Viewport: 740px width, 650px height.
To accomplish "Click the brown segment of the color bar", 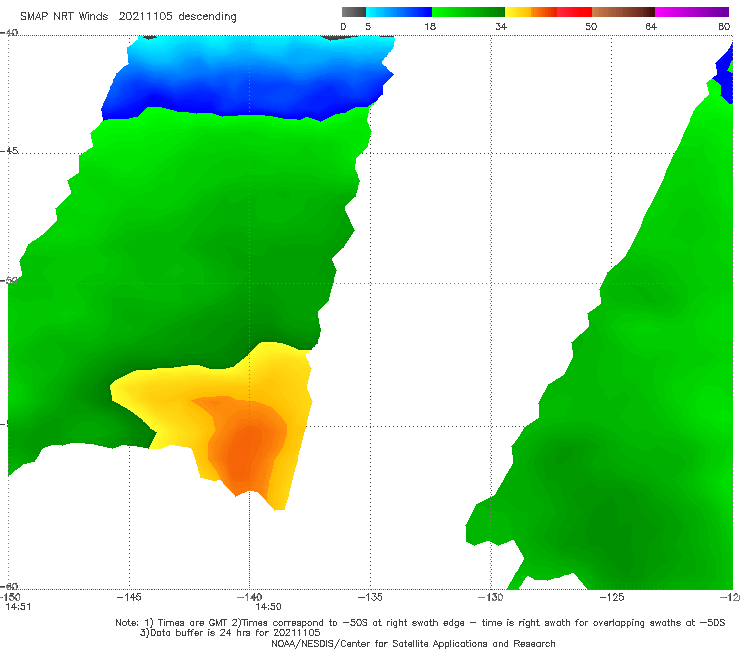I will [623, 12].
